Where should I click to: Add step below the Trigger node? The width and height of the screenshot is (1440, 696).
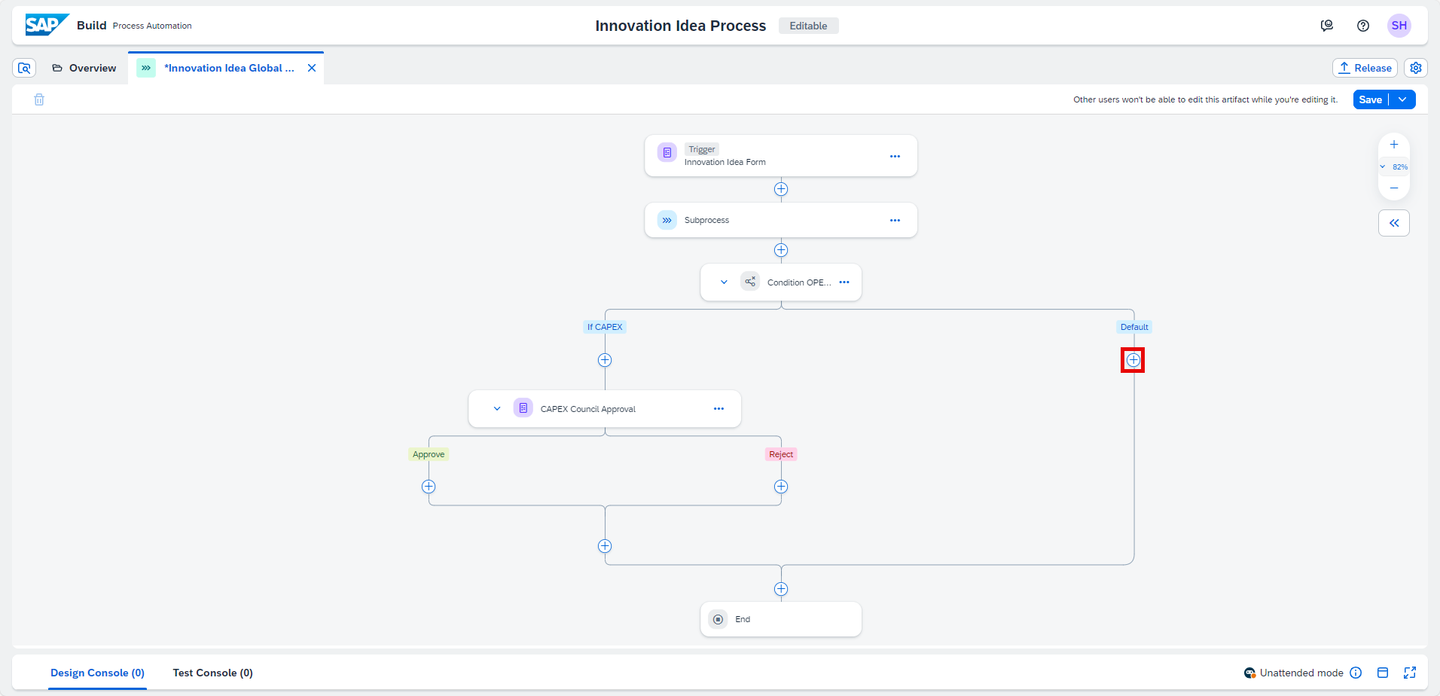pyautogui.click(x=781, y=189)
